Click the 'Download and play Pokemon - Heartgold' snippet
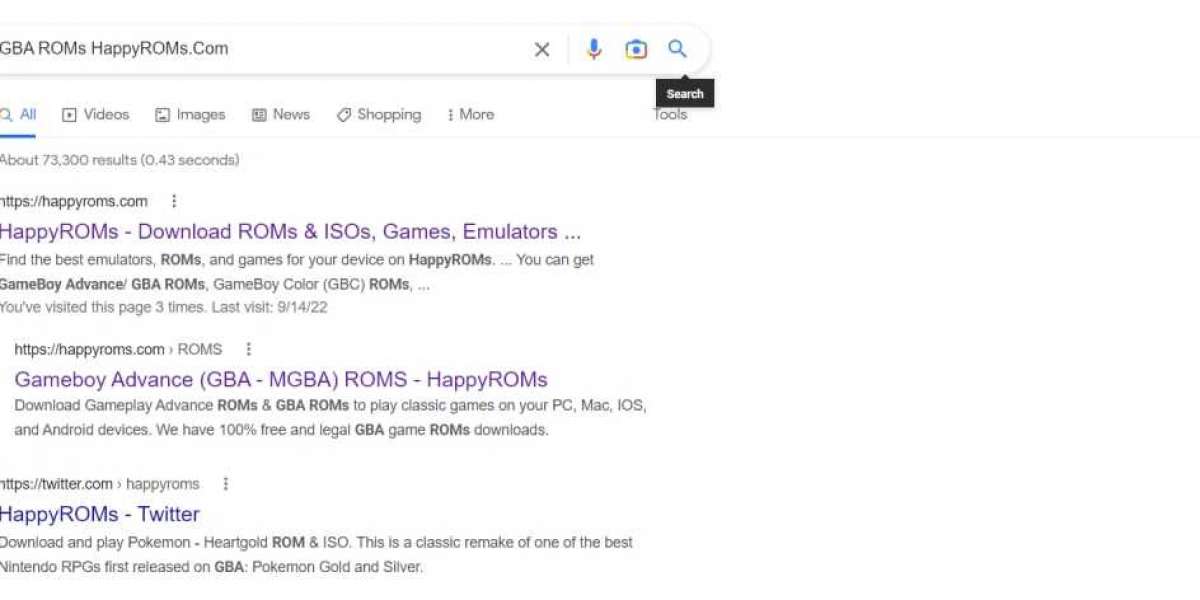Viewport: 1200px width, 600px height. tap(316, 555)
